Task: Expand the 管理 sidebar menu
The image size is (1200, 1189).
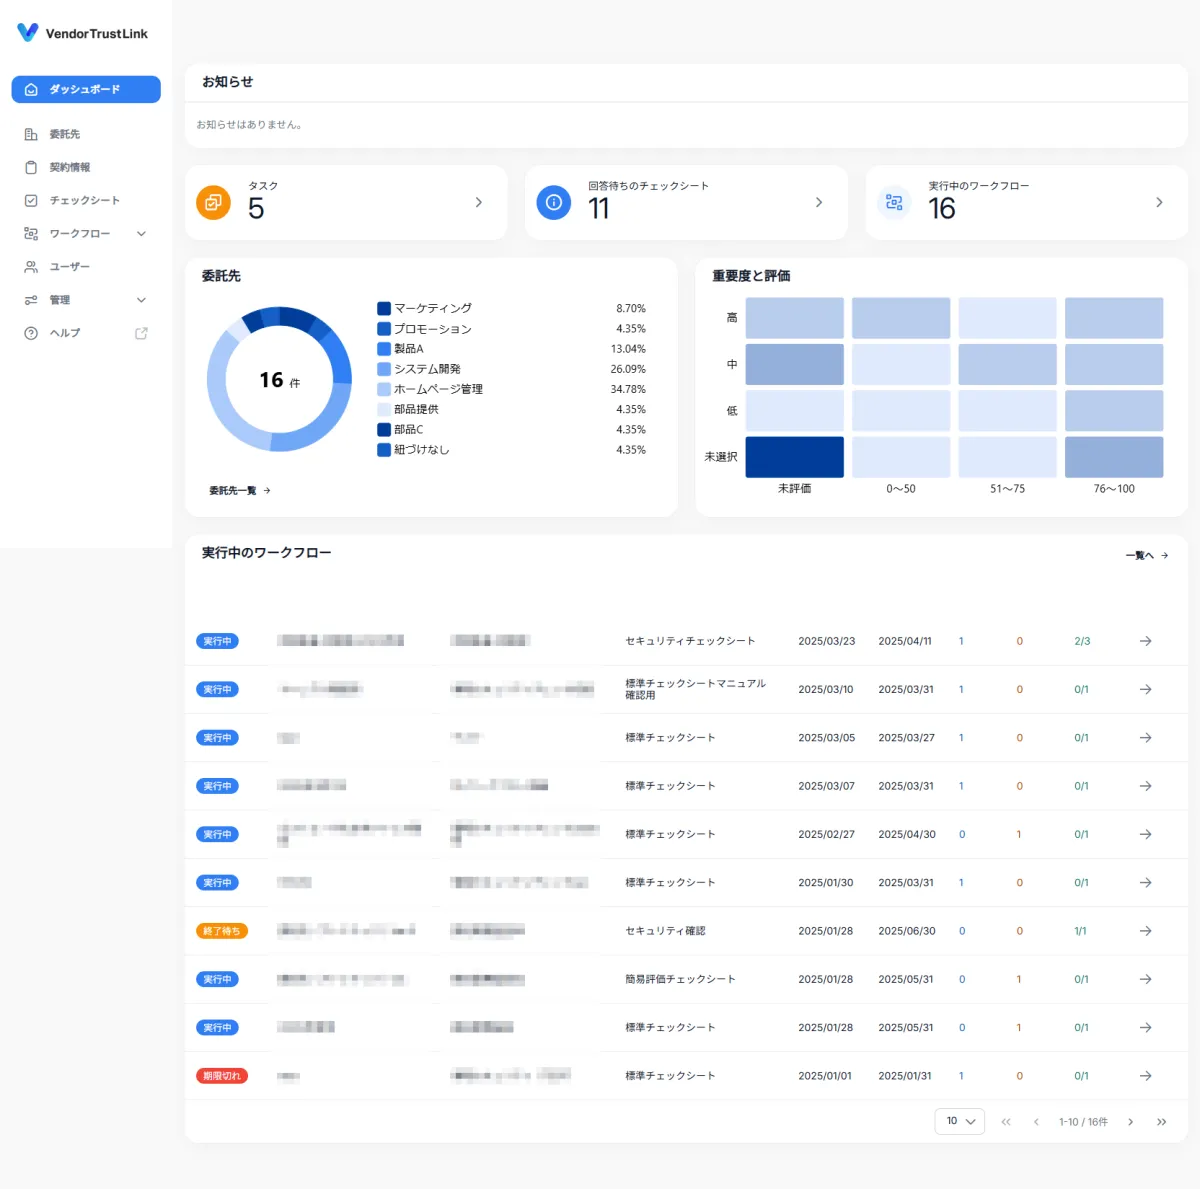Action: (141, 300)
